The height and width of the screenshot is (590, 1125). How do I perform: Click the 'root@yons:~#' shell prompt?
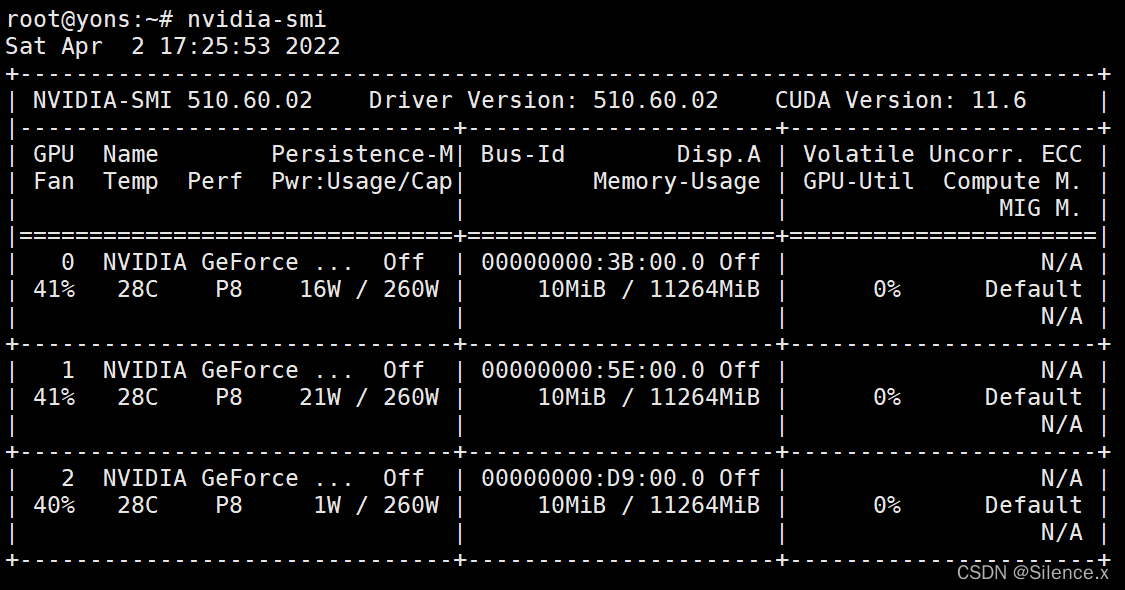(90, 19)
